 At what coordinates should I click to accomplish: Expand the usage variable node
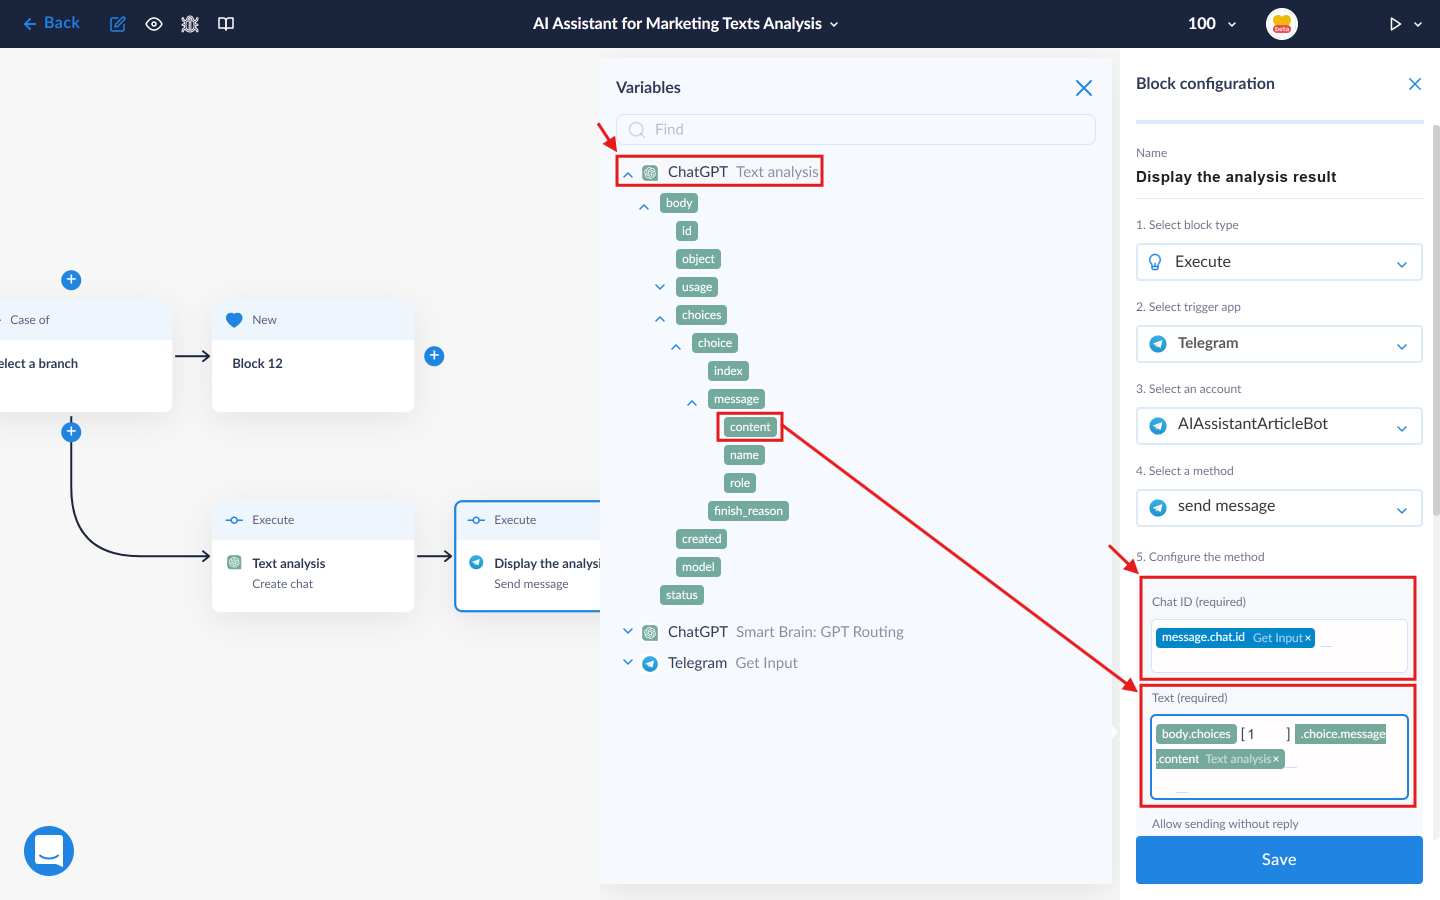(x=660, y=287)
